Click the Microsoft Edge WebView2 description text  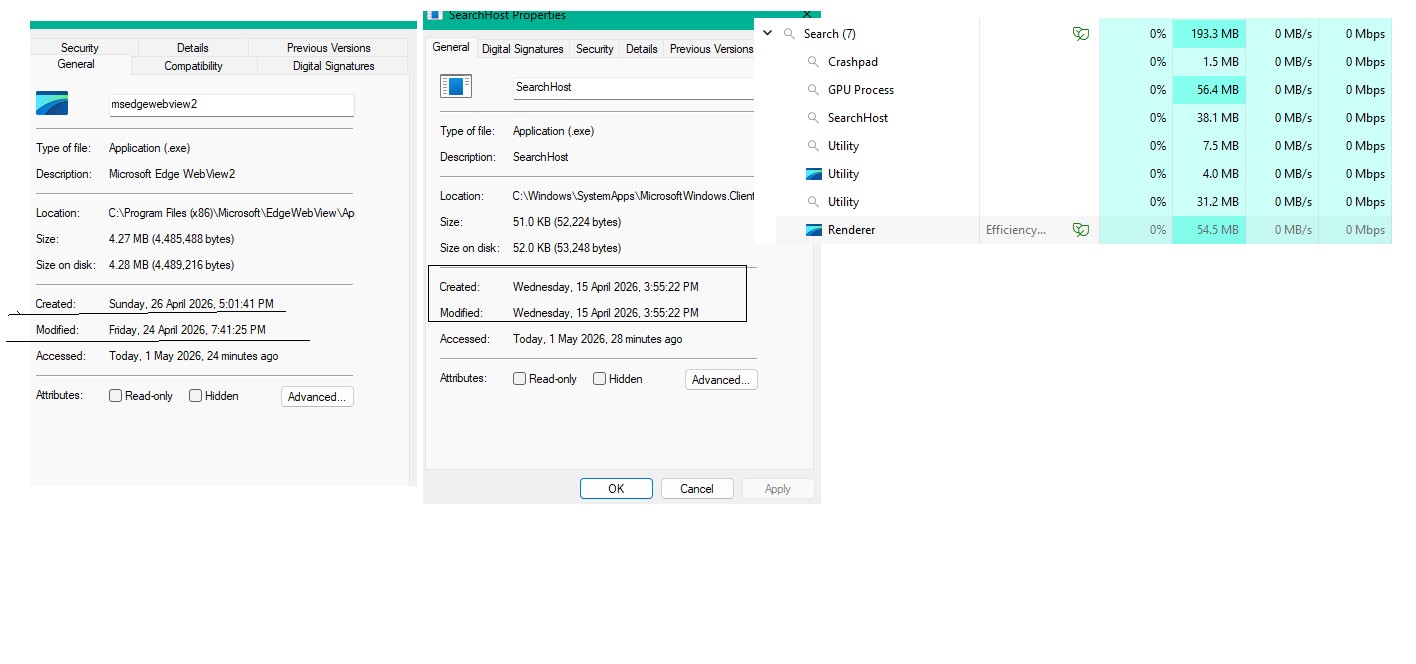[x=172, y=174]
